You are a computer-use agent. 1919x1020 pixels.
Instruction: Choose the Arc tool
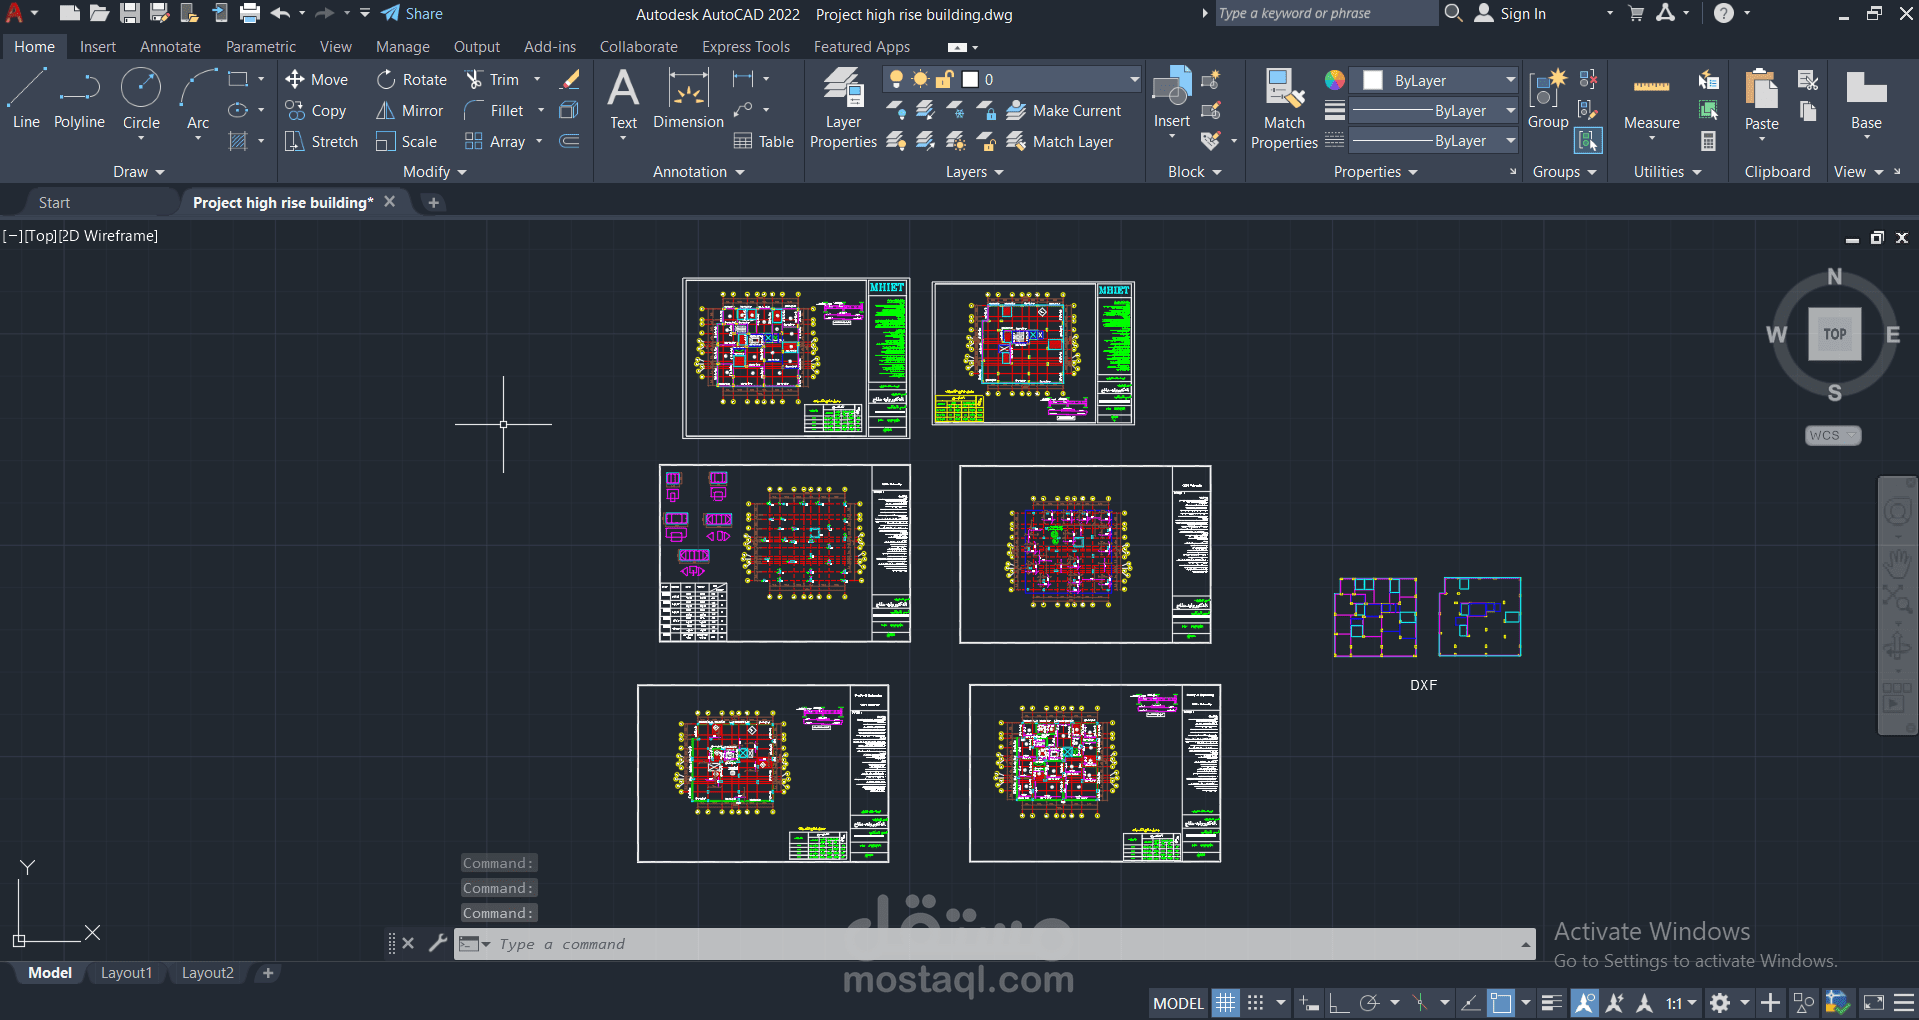click(x=198, y=99)
